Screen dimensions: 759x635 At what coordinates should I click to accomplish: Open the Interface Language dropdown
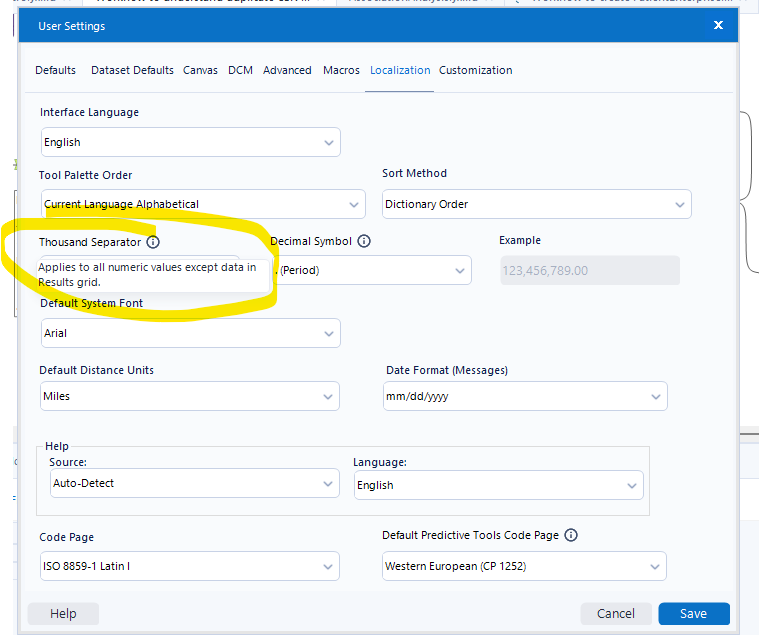point(191,142)
